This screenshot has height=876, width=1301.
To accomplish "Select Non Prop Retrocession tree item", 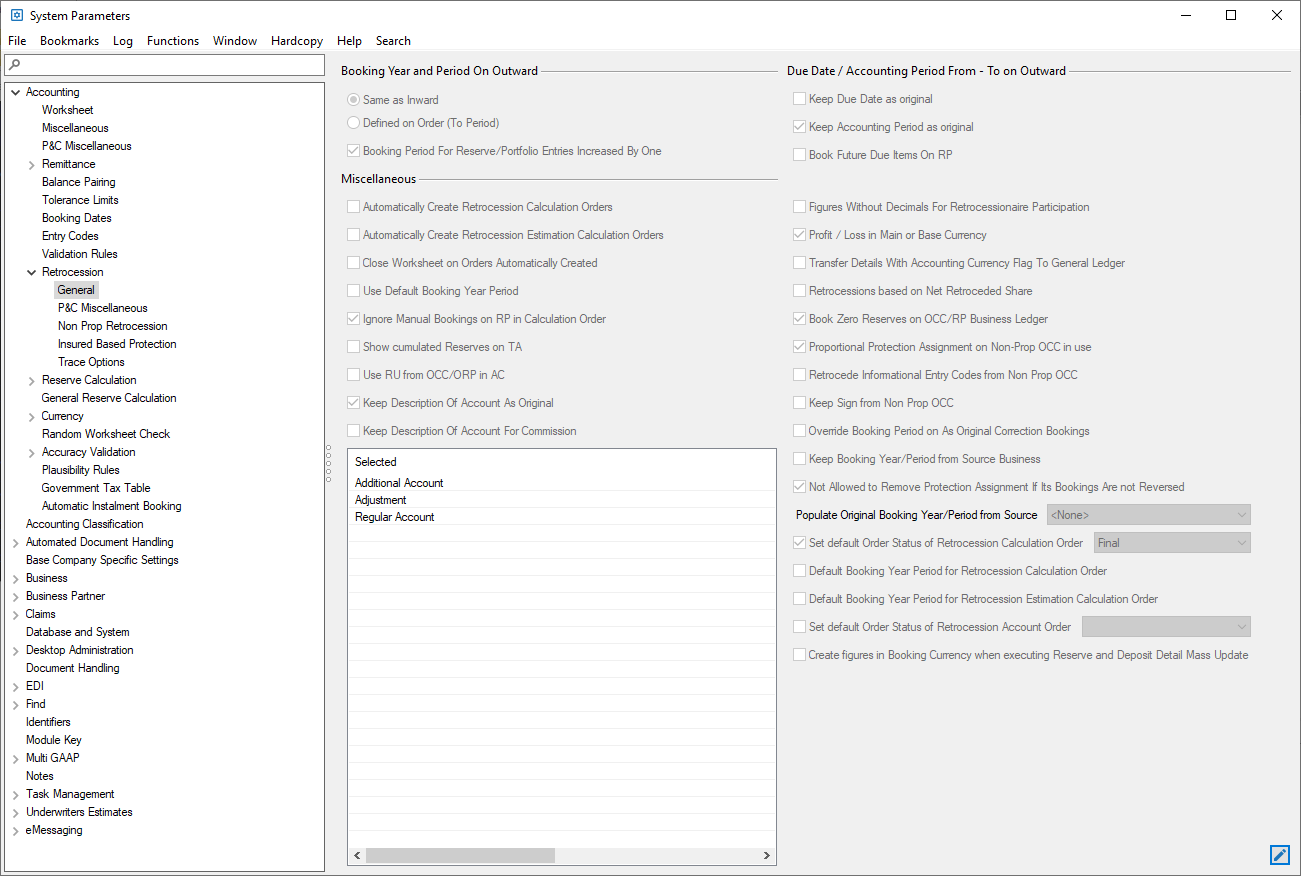I will (x=112, y=326).
